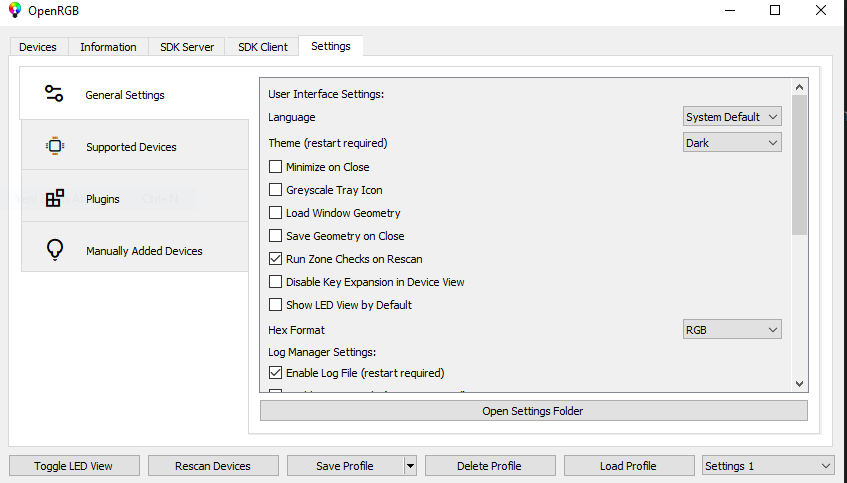
Task: Click the Supported Devices chip icon
Action: (x=55, y=146)
